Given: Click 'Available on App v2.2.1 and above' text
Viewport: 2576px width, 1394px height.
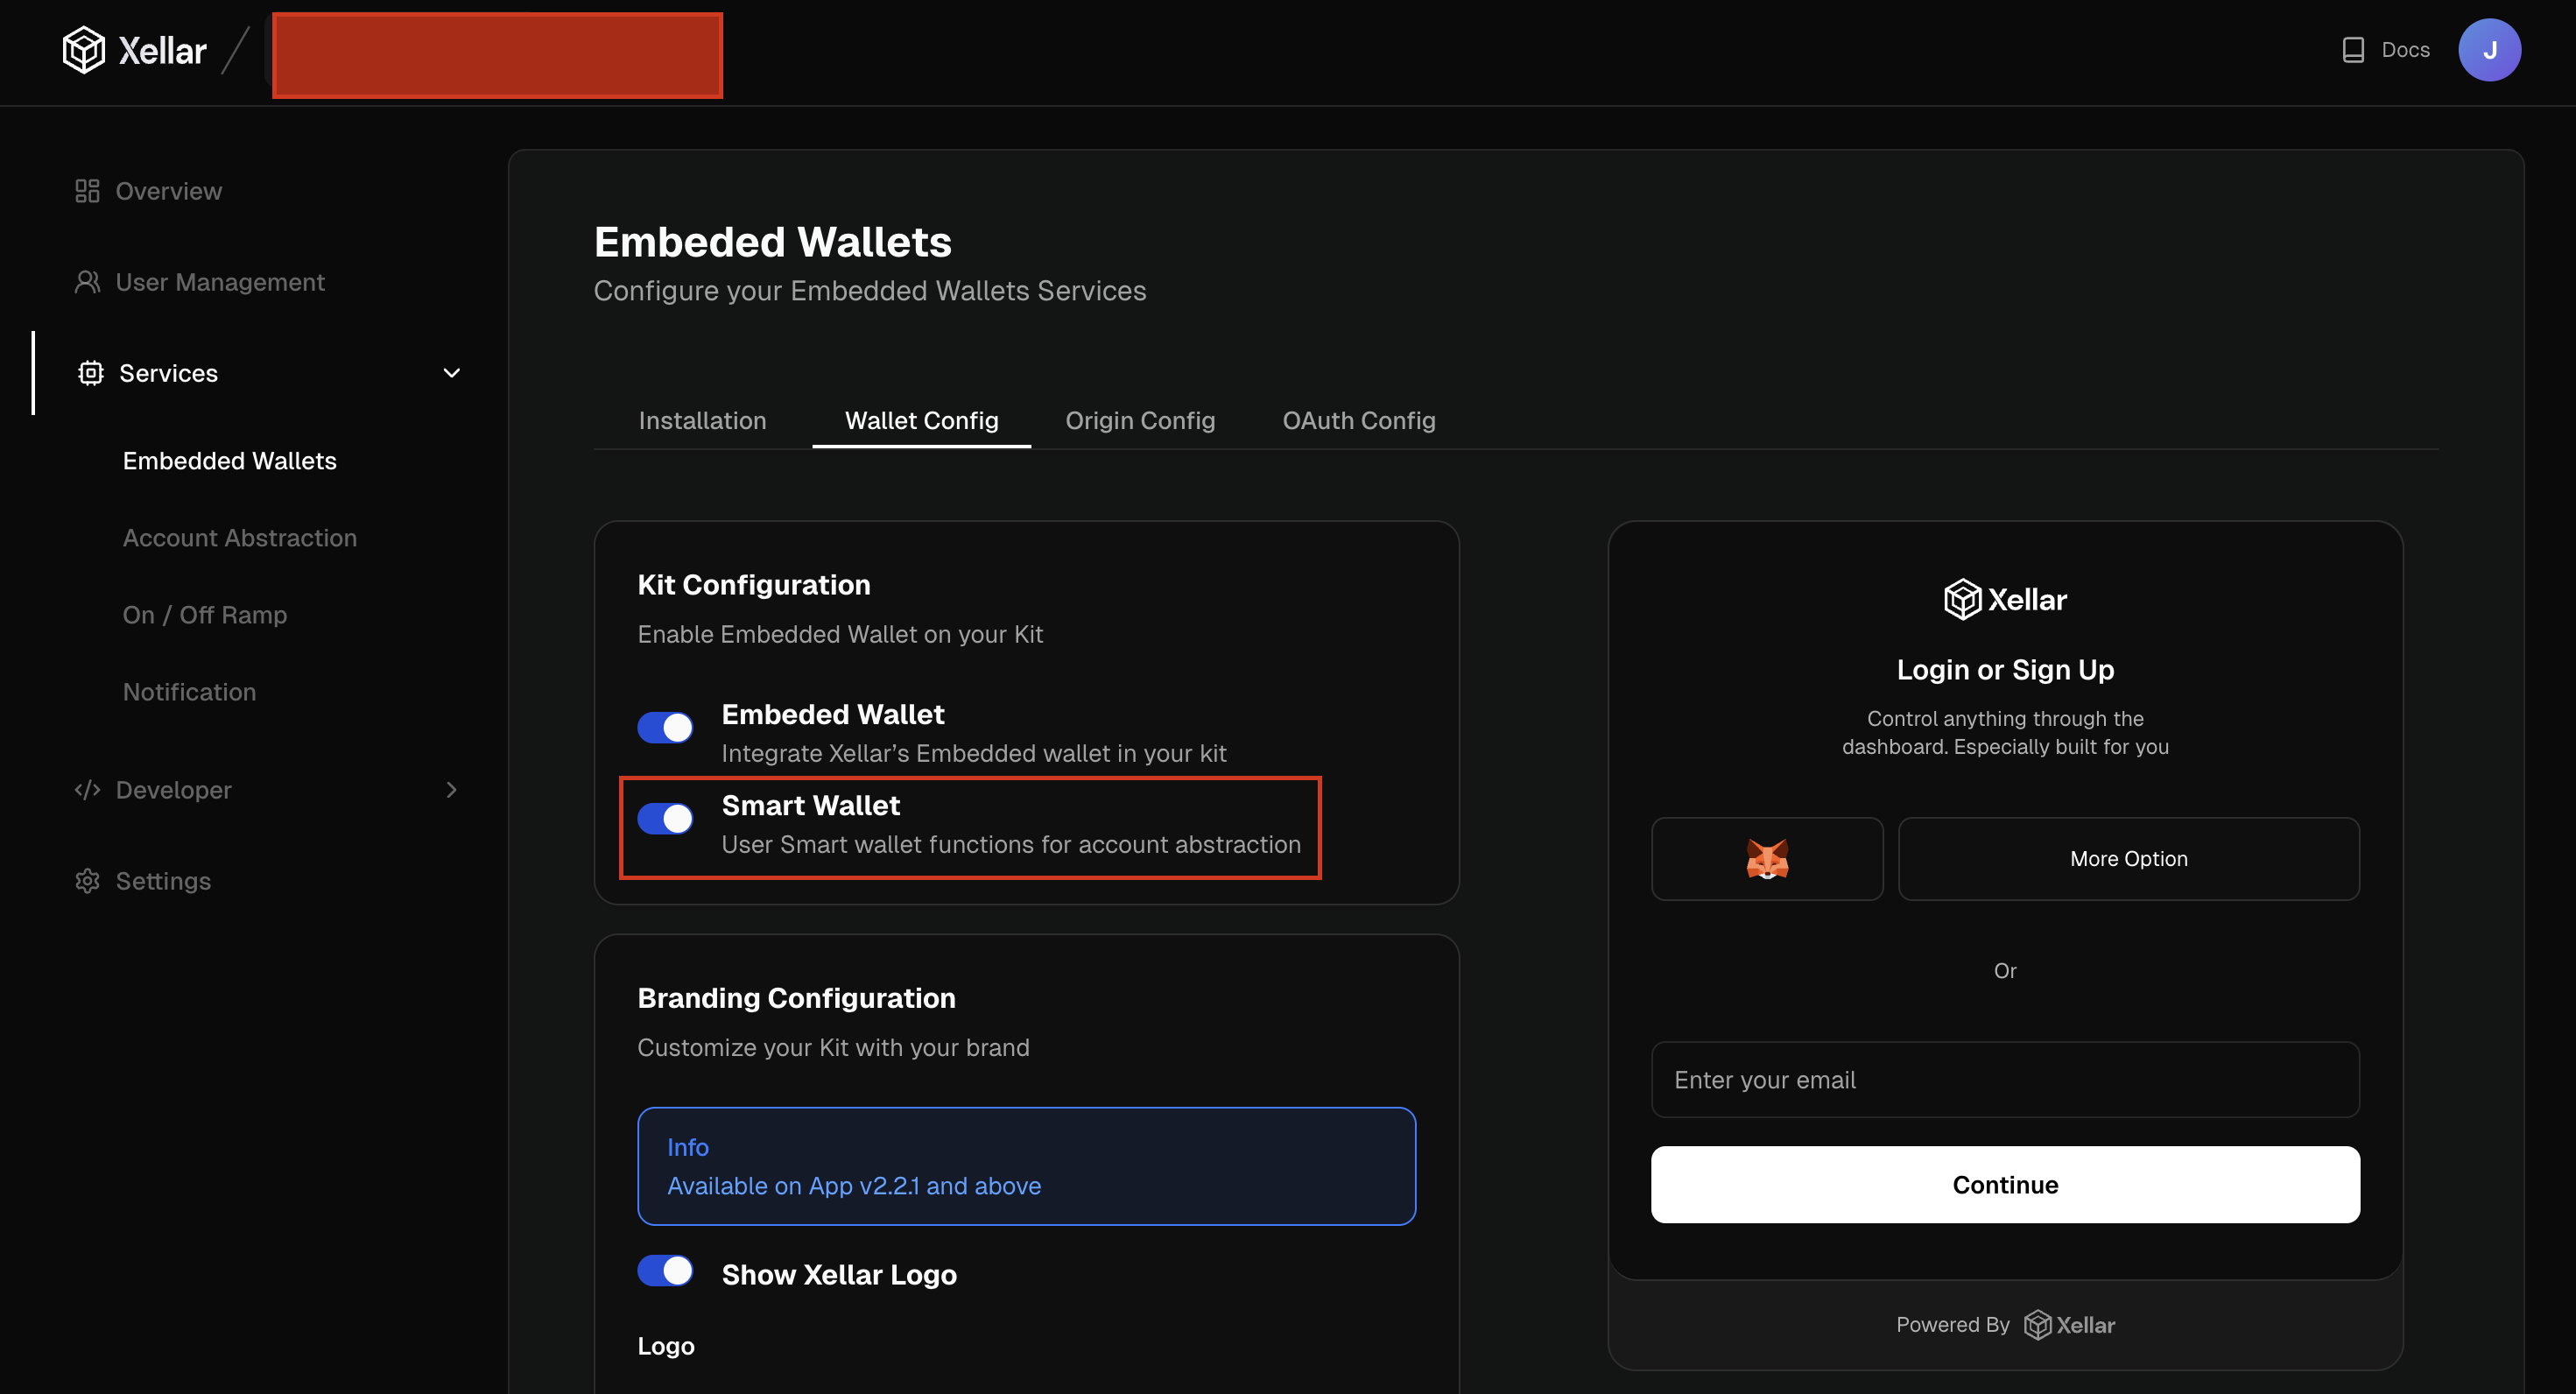Looking at the screenshot, I should click(x=854, y=1186).
